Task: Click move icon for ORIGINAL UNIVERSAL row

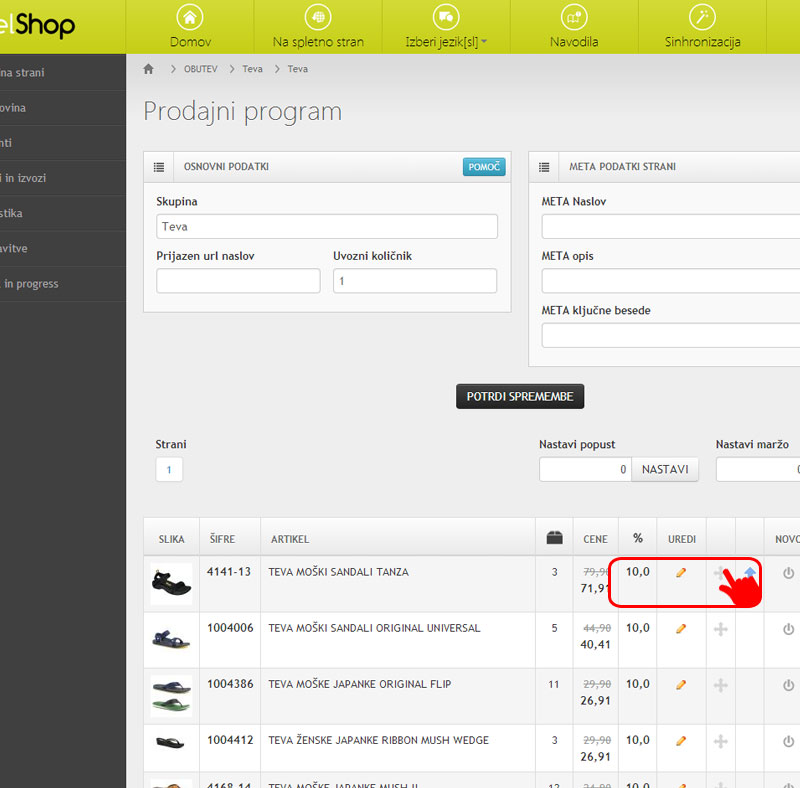Action: [x=720, y=629]
